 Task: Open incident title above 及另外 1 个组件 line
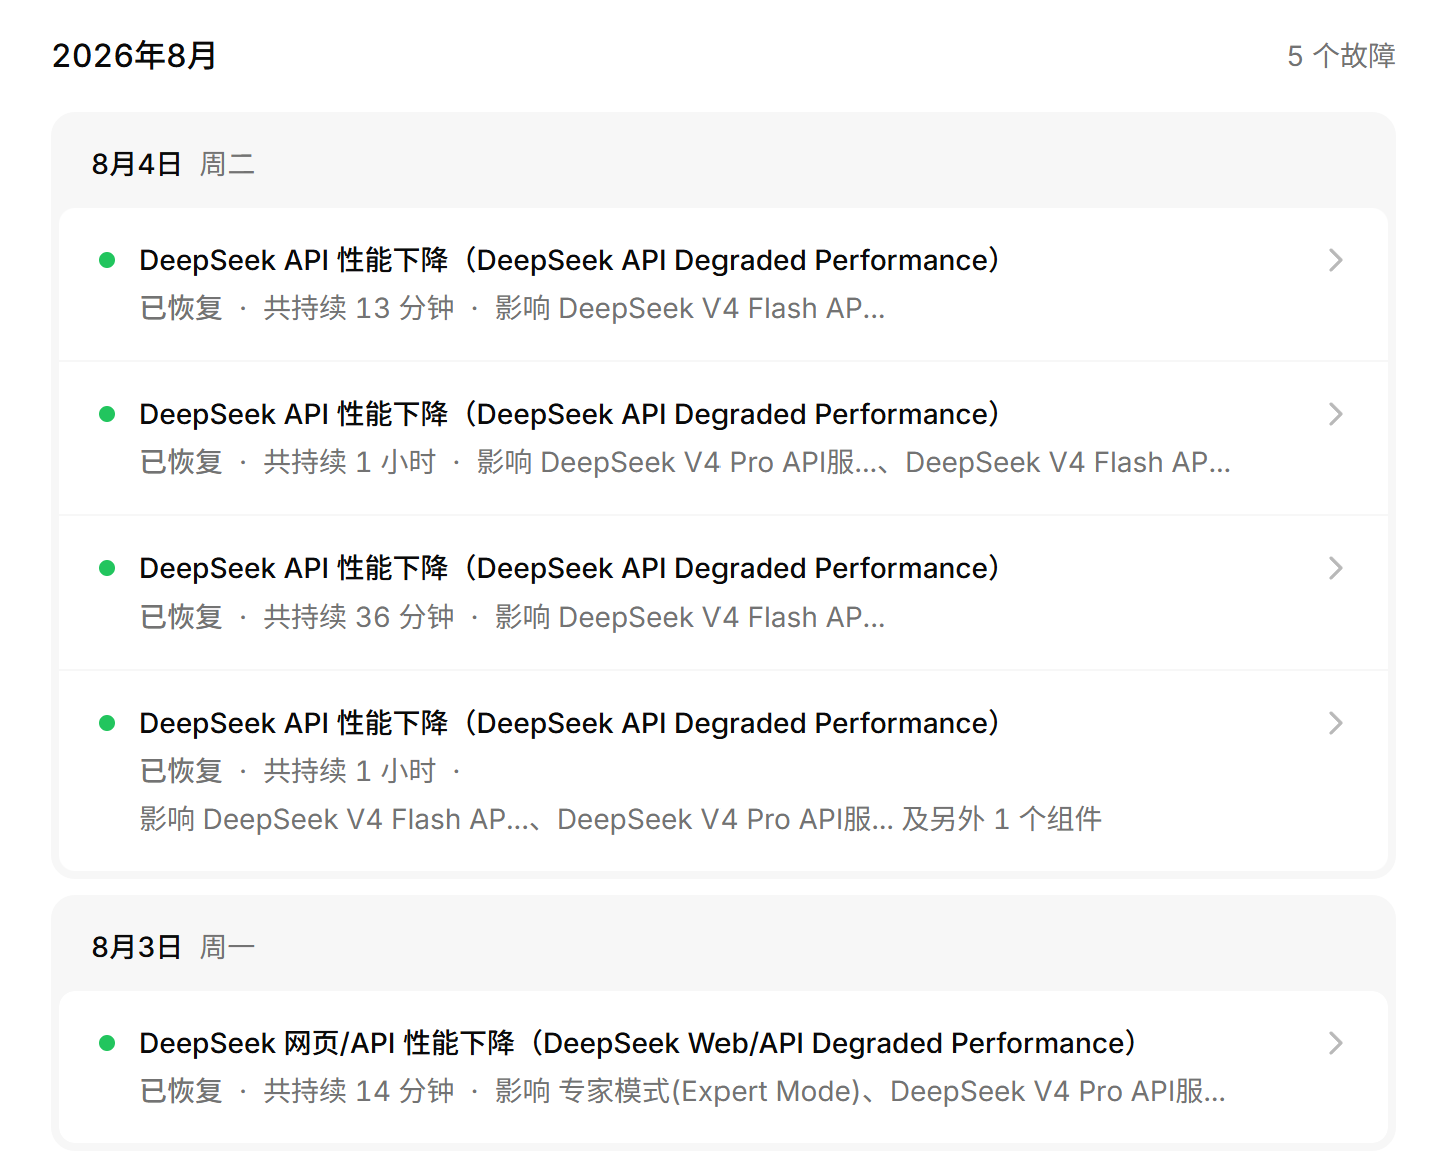(569, 723)
